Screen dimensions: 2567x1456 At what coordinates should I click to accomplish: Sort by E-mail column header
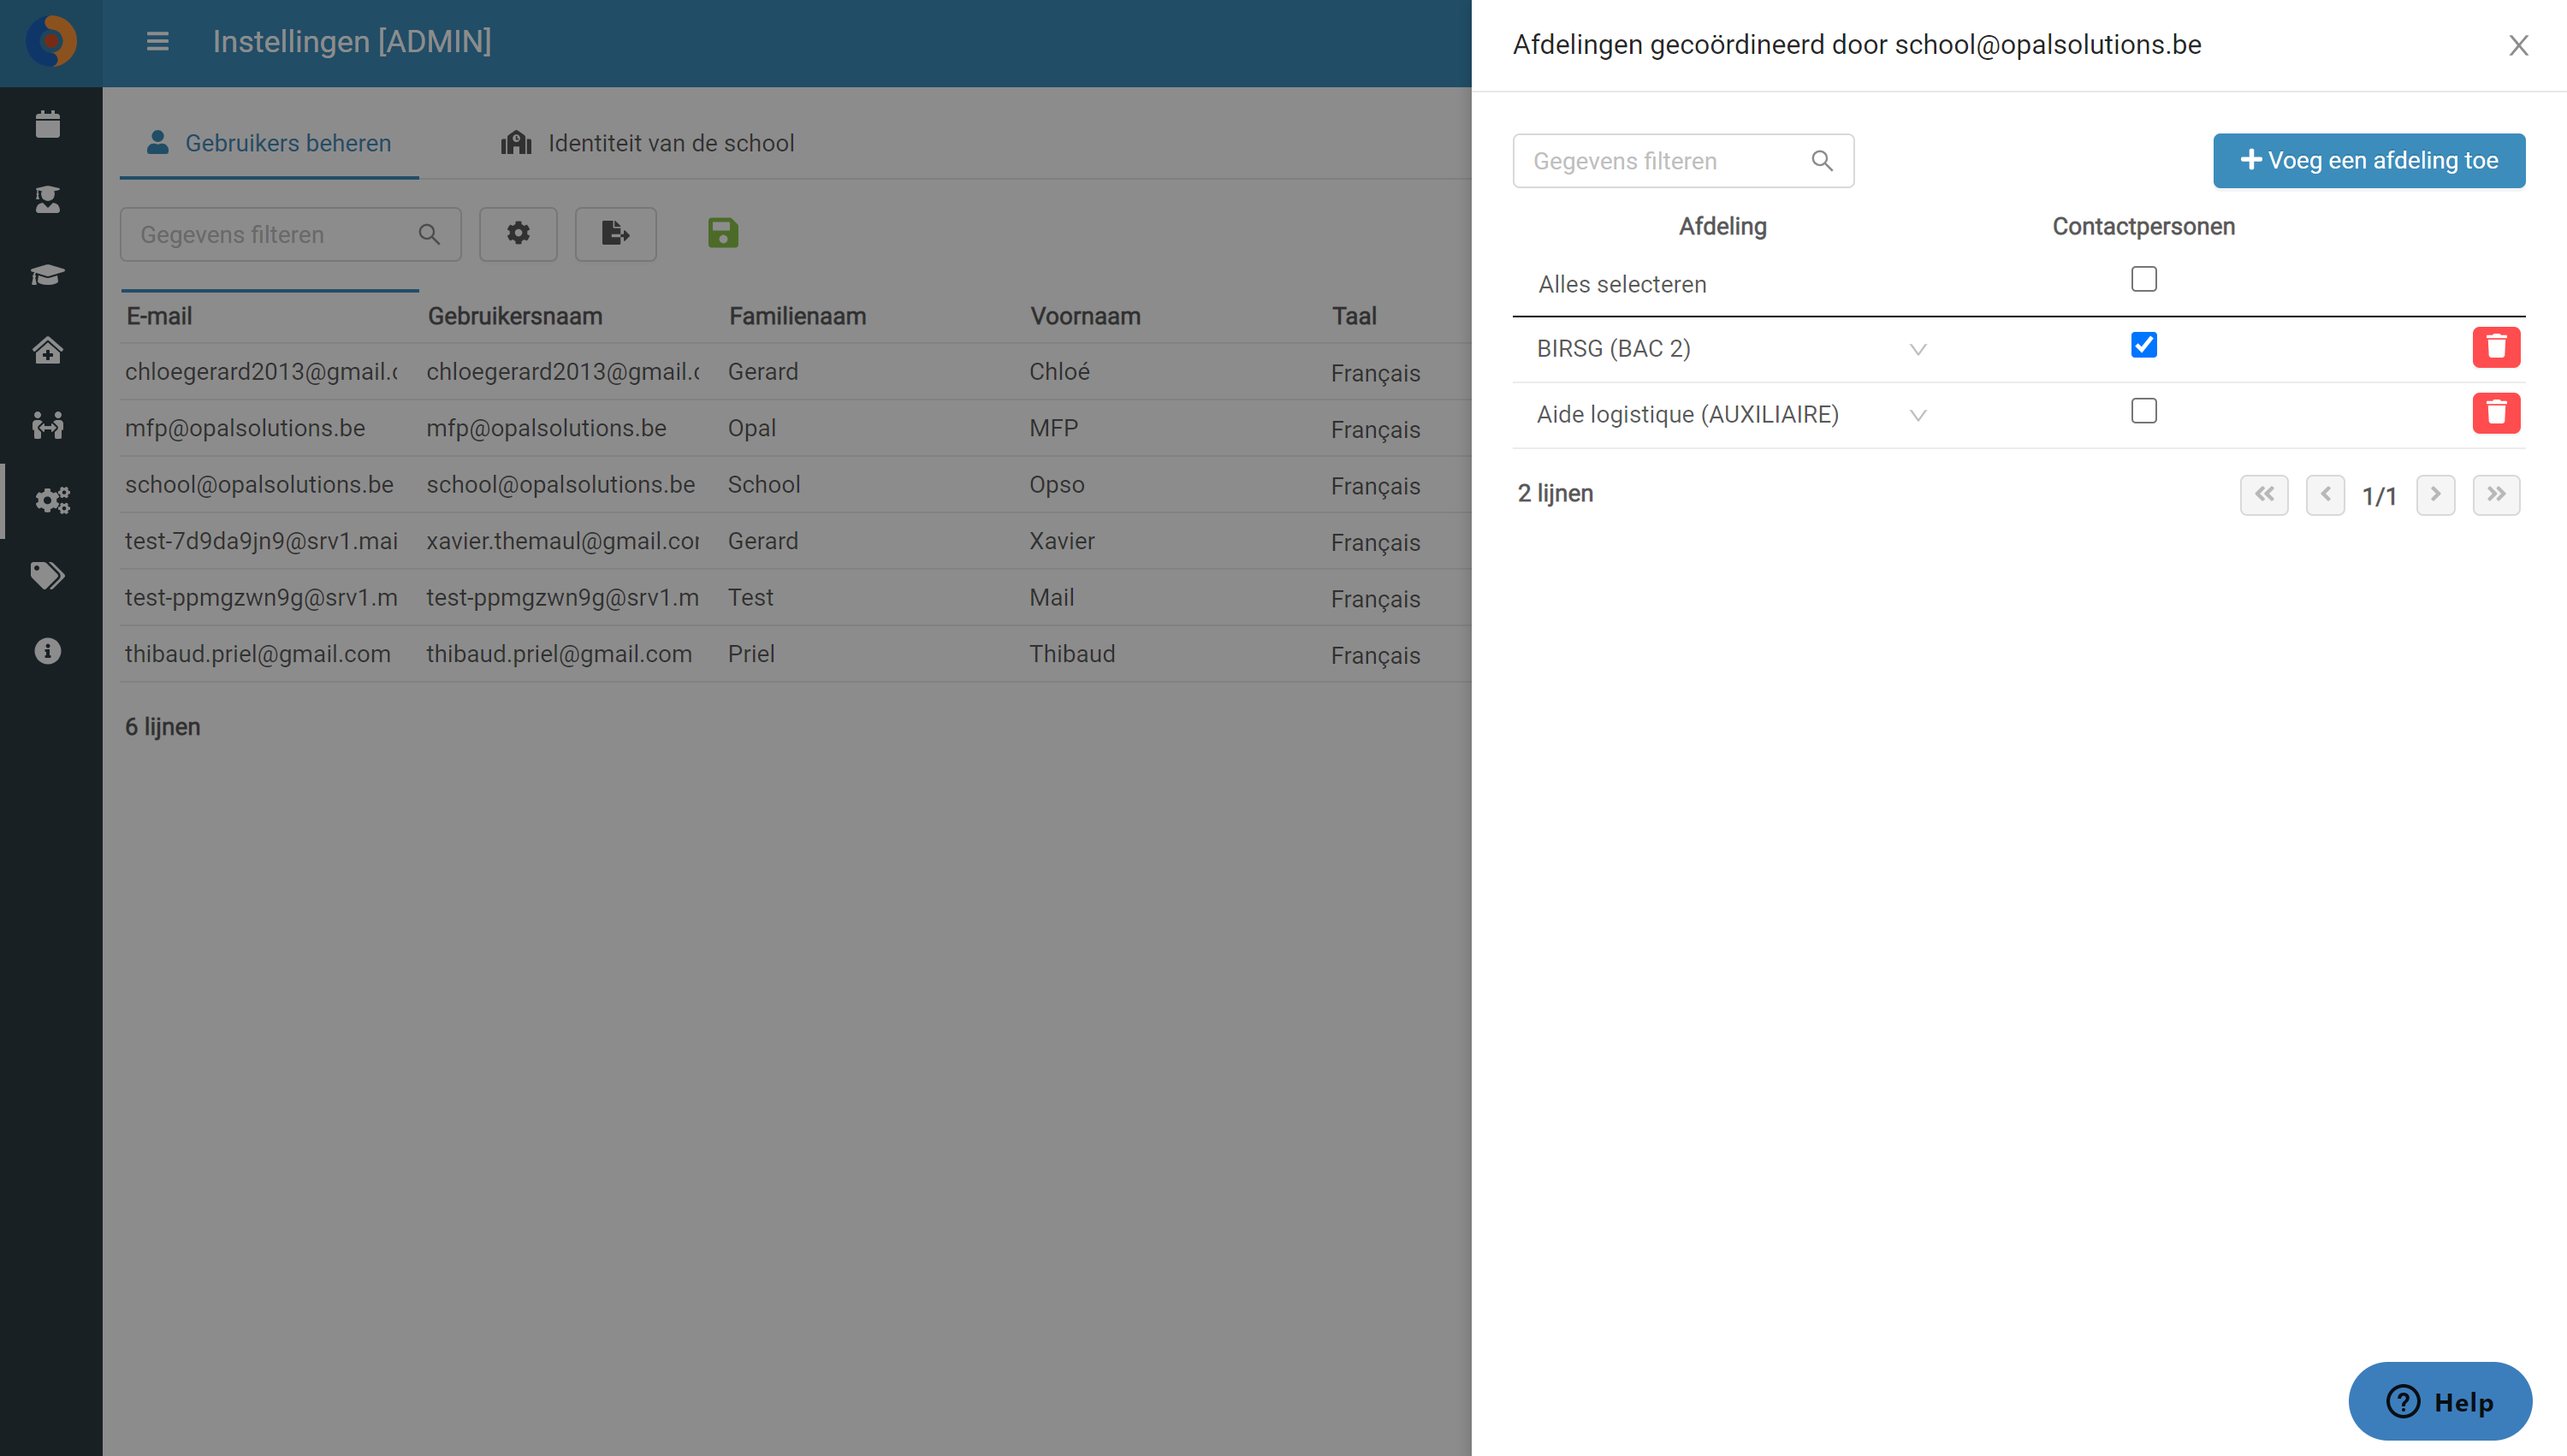(159, 316)
